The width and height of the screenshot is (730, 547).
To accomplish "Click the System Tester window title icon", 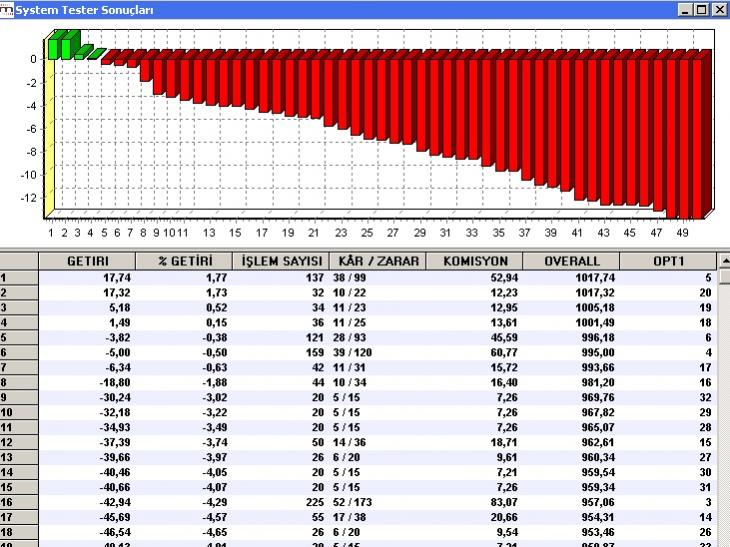I will (7, 9).
